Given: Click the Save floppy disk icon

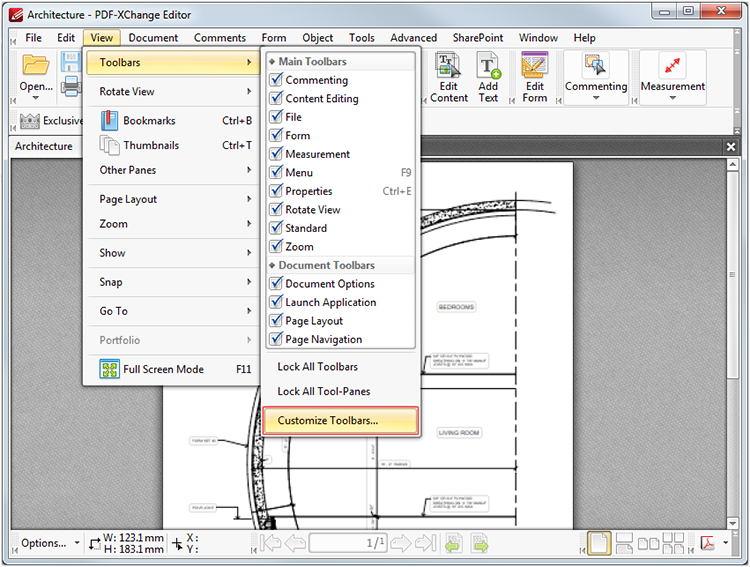Looking at the screenshot, I should click(71, 62).
